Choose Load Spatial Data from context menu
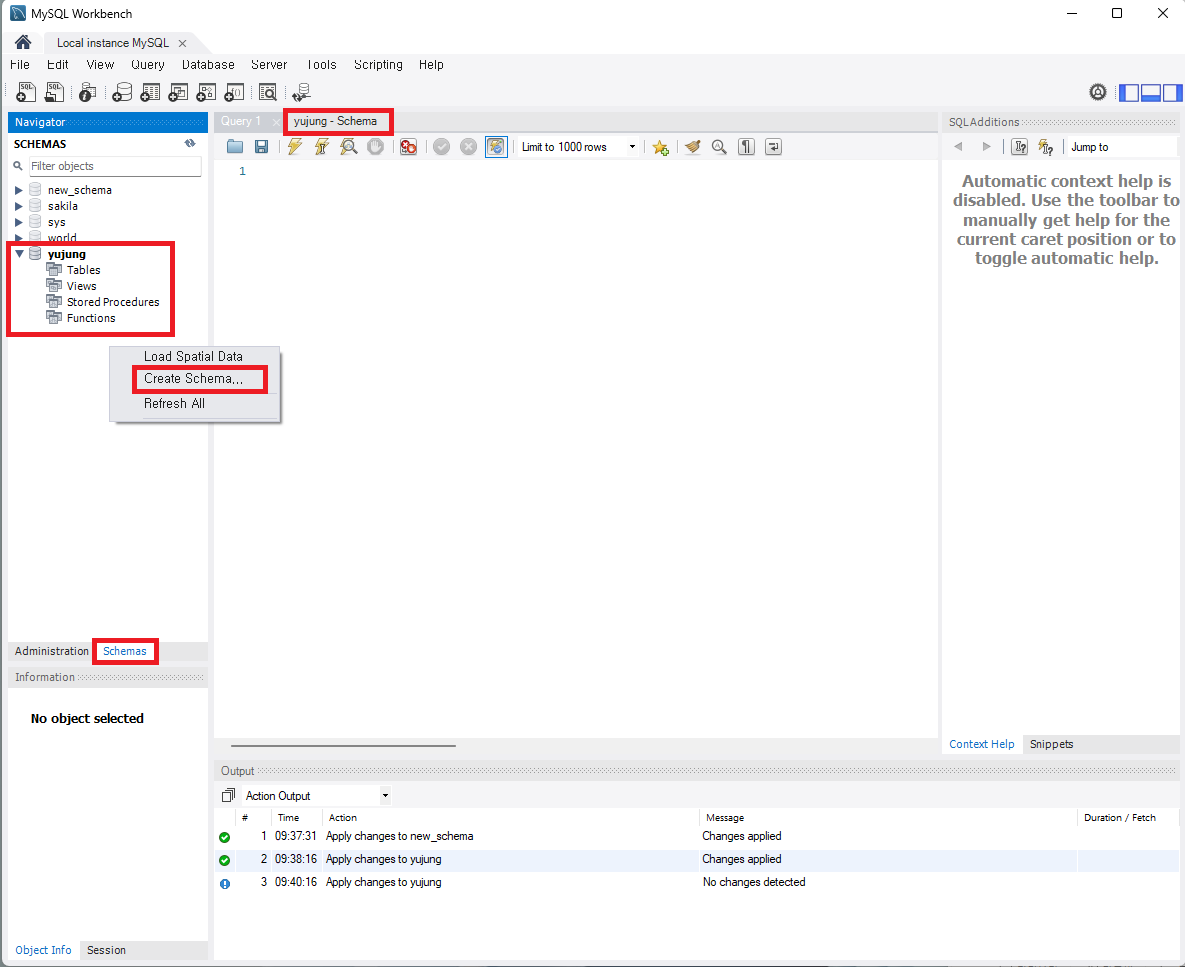1185x967 pixels. point(193,357)
